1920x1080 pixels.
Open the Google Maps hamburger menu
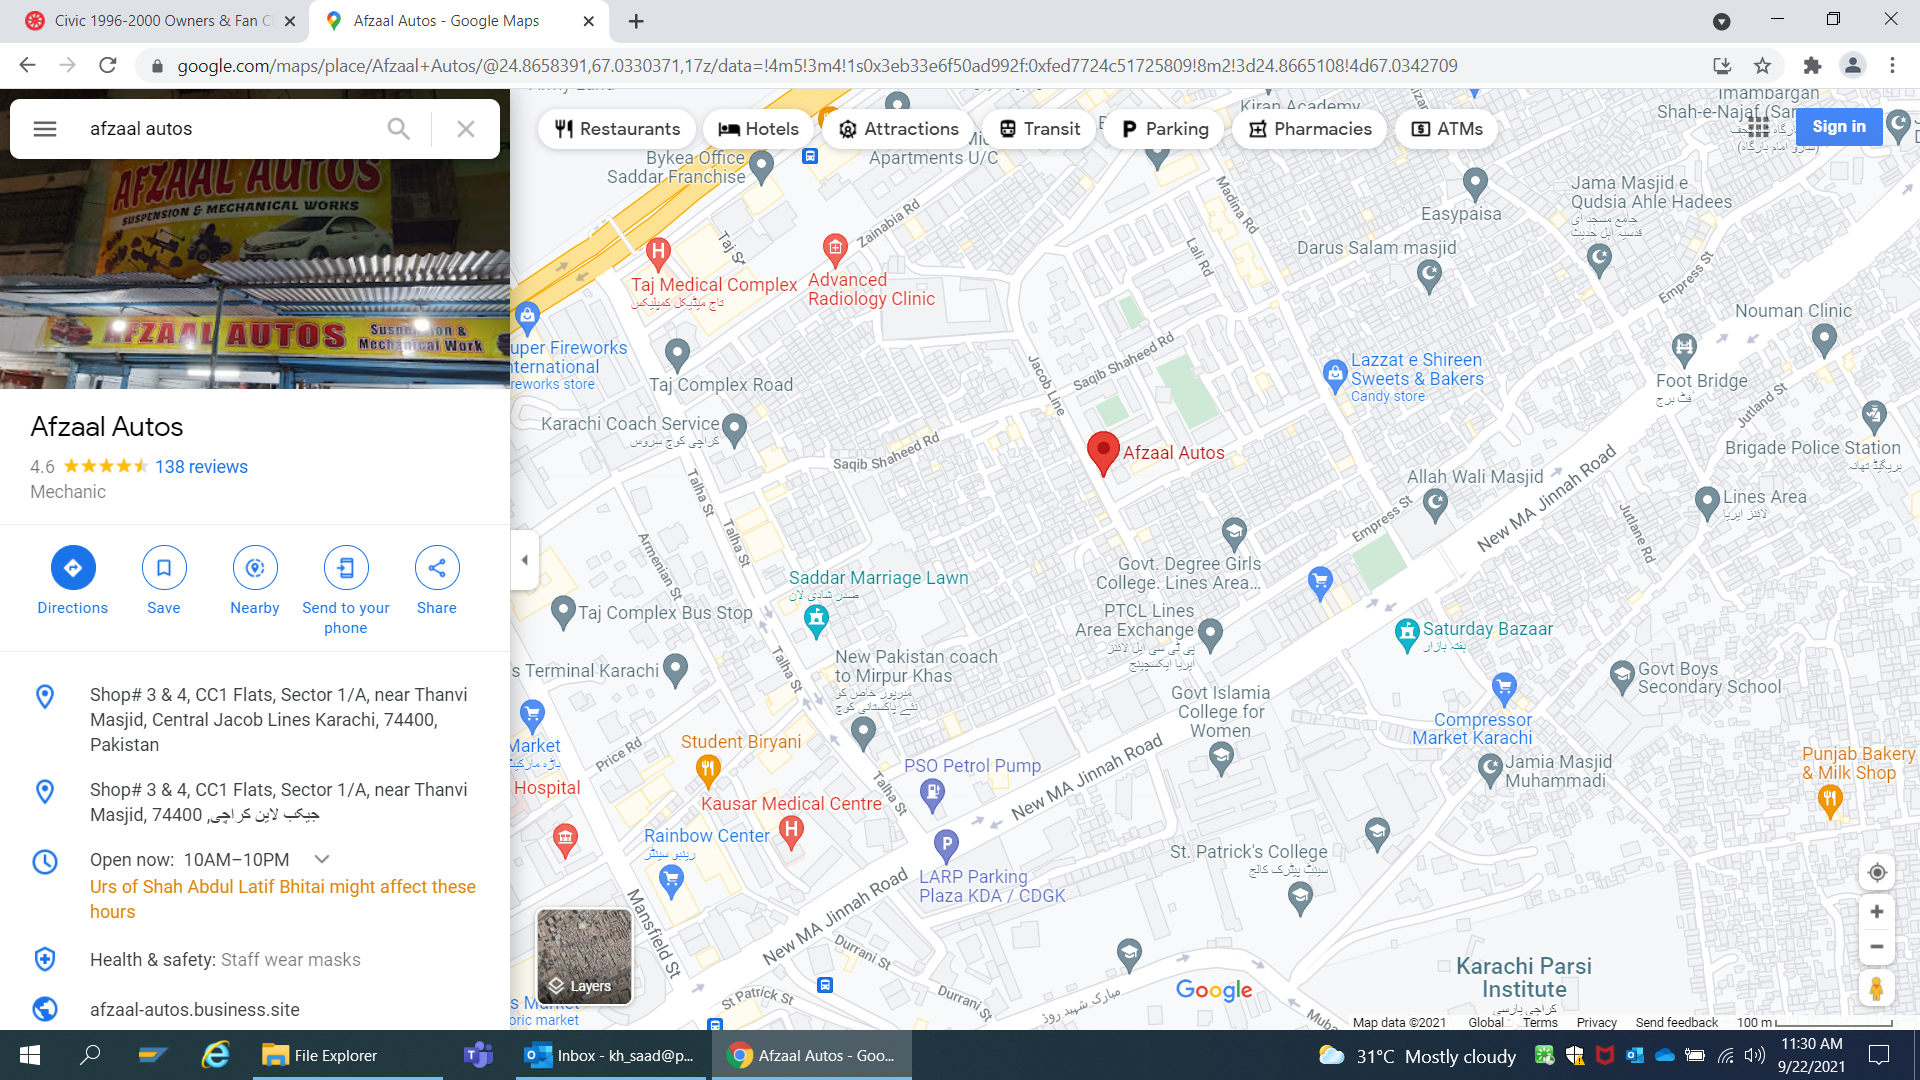pos(45,129)
